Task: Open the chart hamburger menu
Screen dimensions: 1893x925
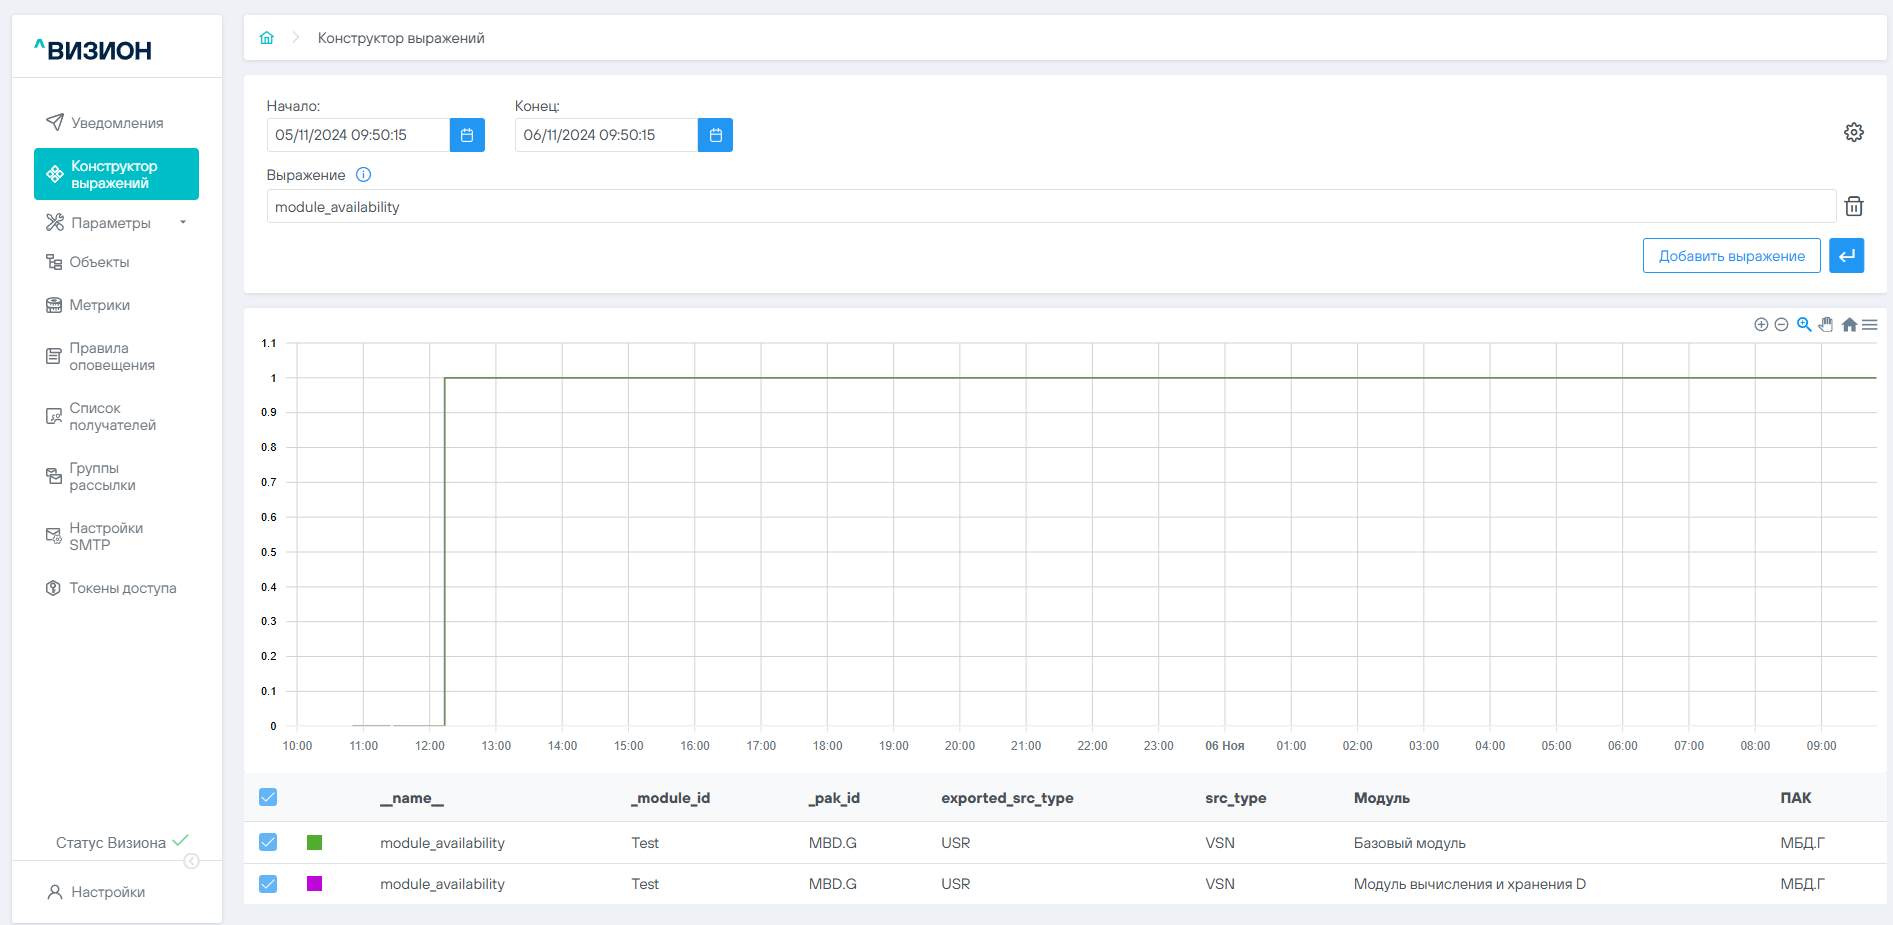Action: pos(1870,325)
